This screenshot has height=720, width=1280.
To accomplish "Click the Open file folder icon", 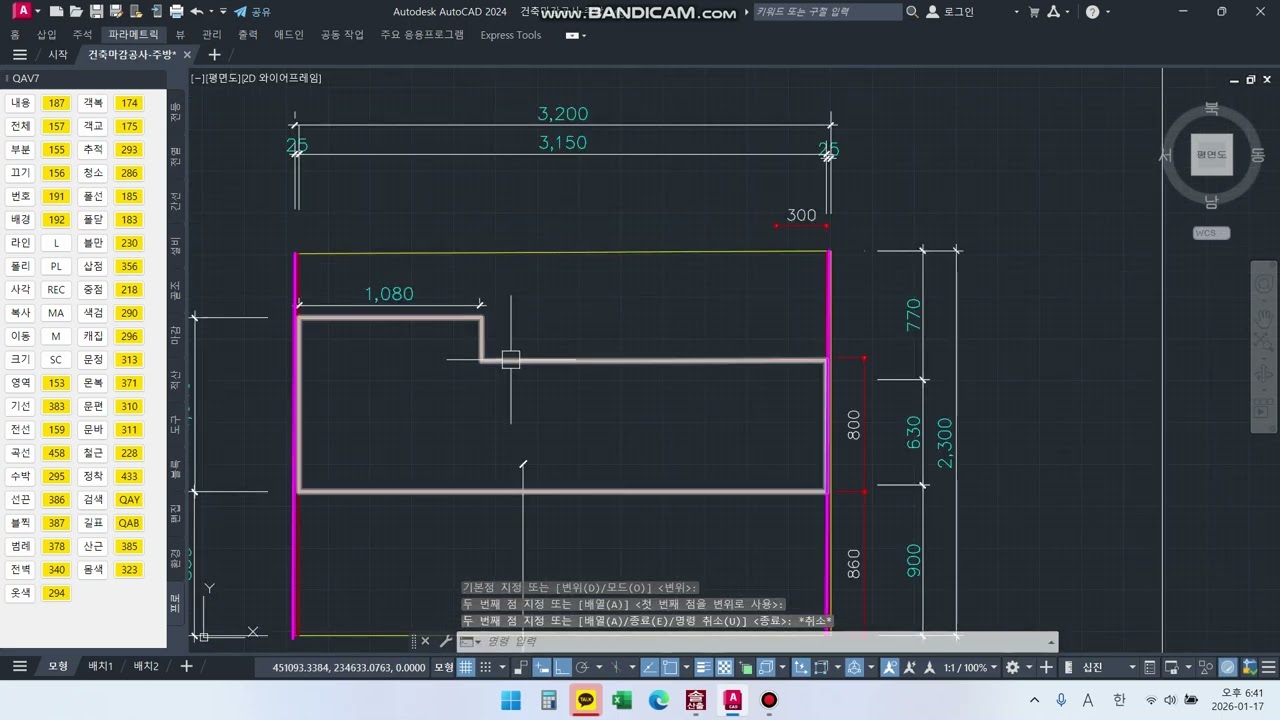I will [76, 12].
